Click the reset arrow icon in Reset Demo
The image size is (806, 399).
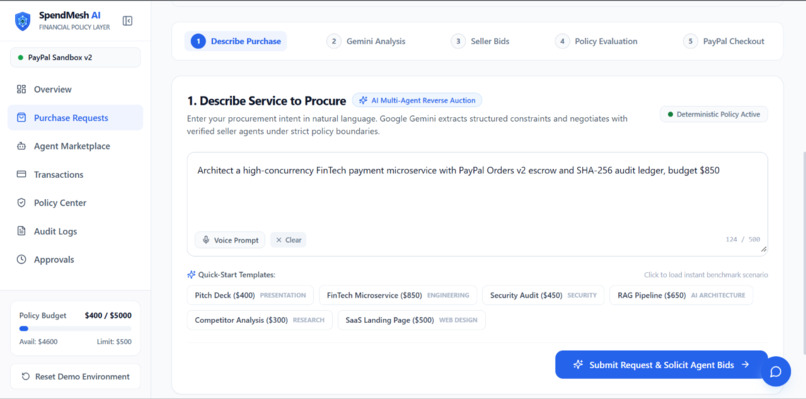point(26,376)
